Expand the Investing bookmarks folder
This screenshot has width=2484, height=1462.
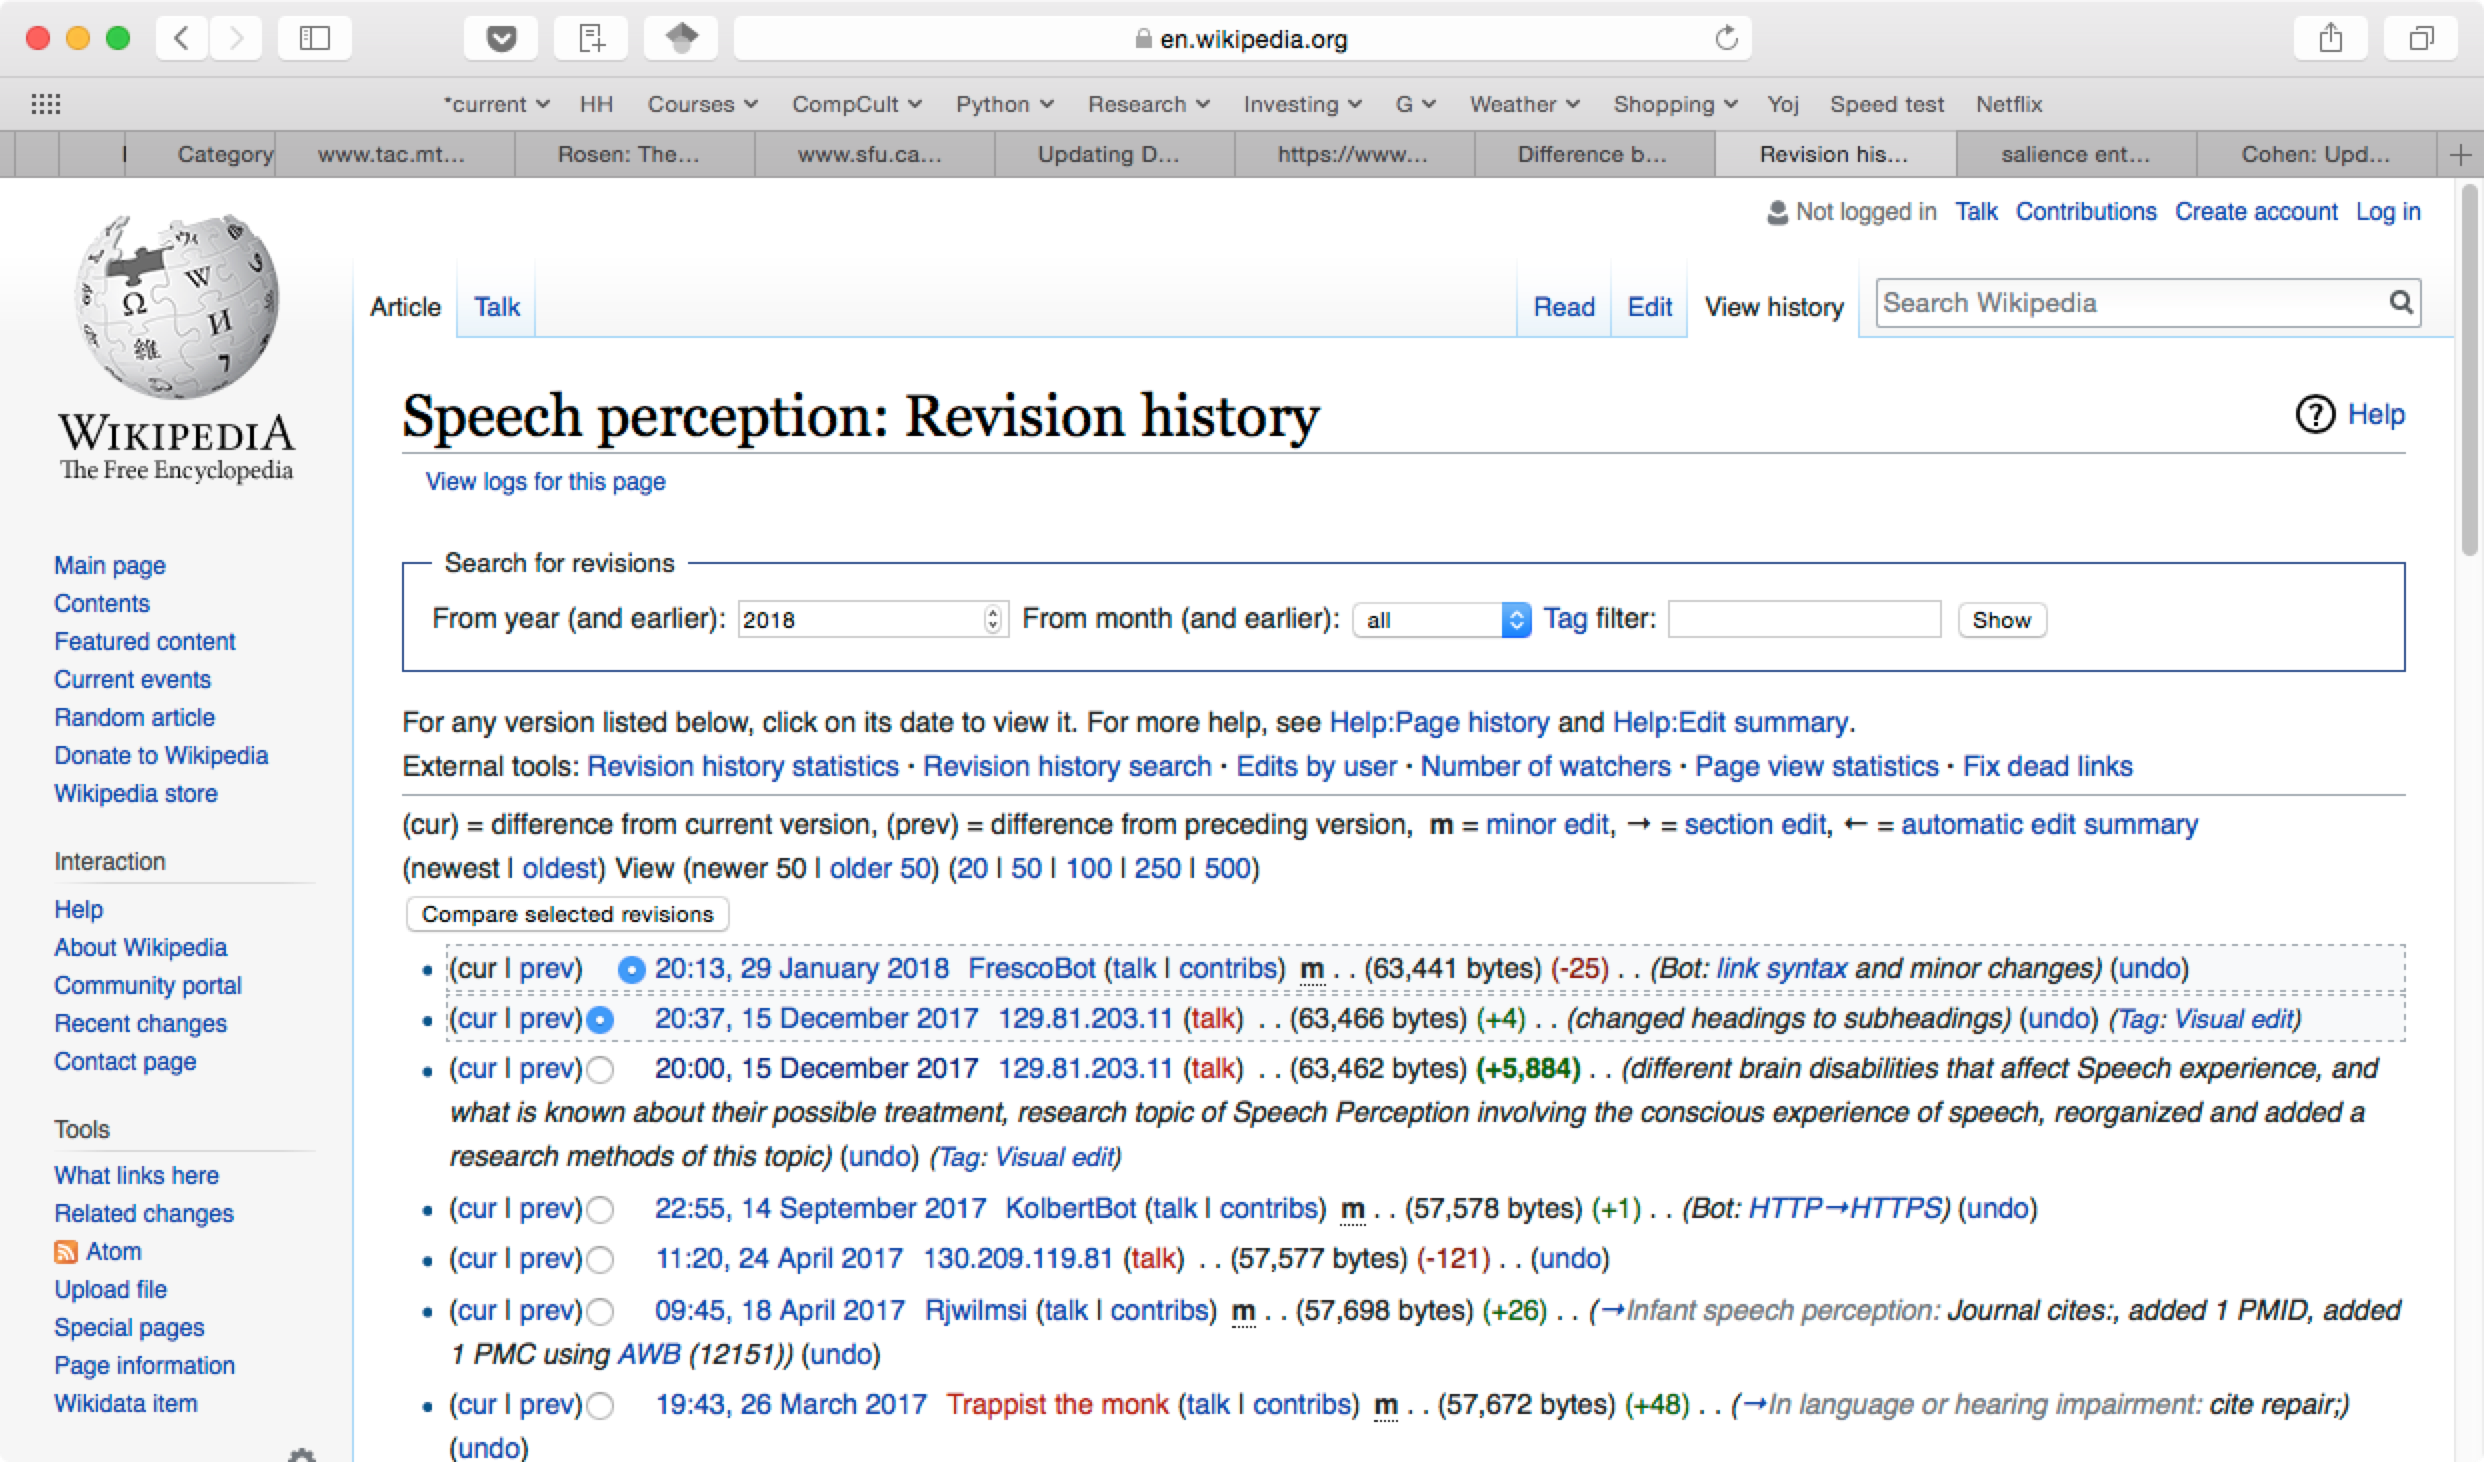click(x=1302, y=104)
